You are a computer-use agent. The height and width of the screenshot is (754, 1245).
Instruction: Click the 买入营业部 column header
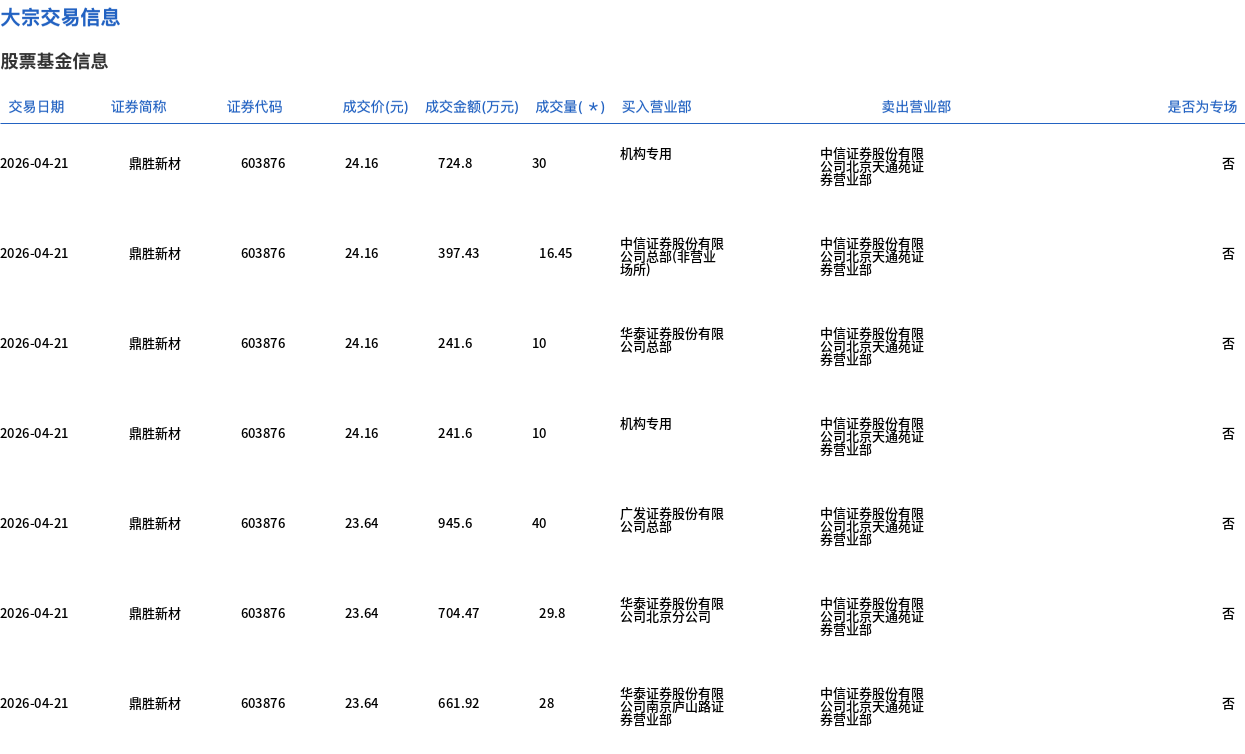[656, 107]
